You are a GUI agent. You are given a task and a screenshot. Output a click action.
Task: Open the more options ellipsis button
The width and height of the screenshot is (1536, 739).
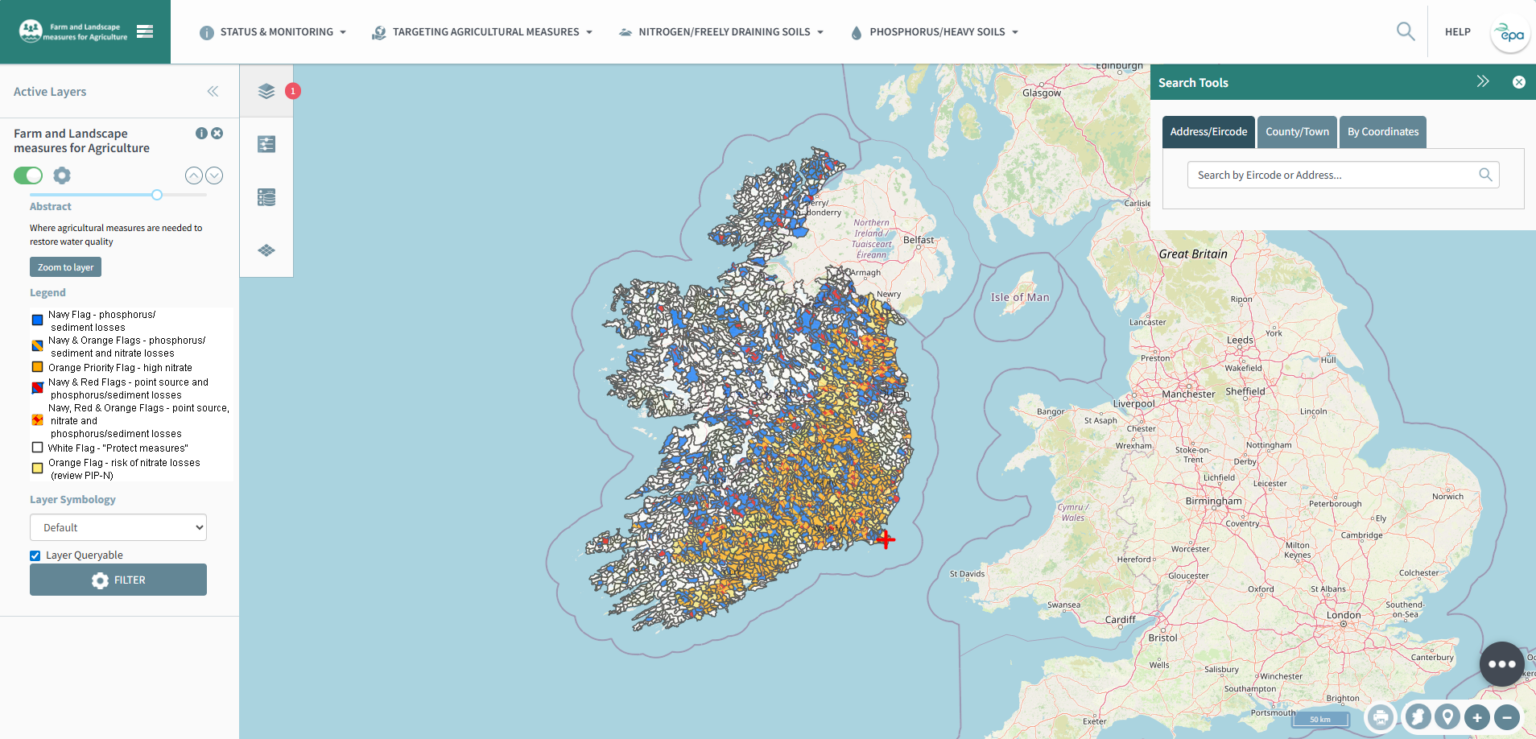click(1501, 663)
